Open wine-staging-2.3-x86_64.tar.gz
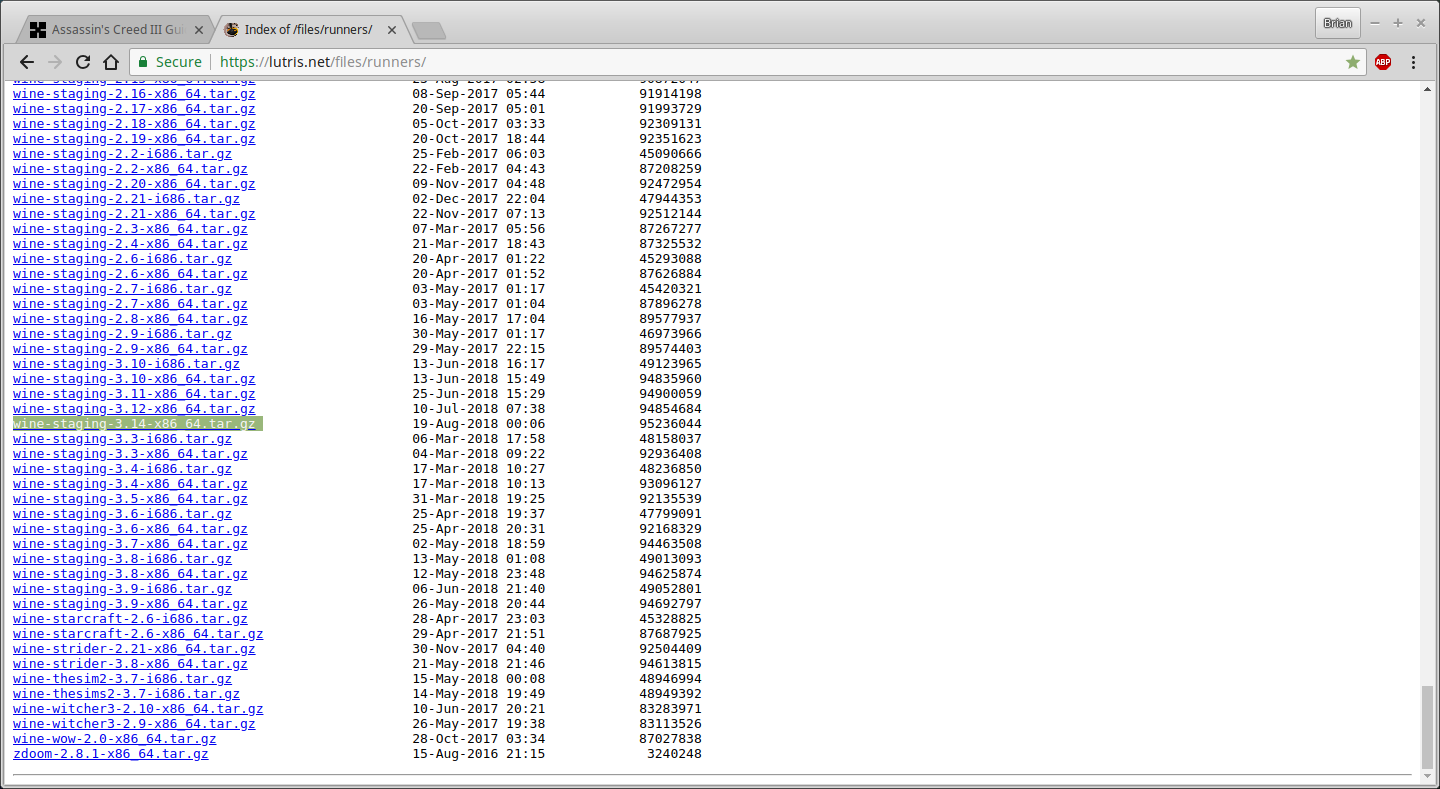Image resolution: width=1440 pixels, height=789 pixels. click(x=130, y=229)
